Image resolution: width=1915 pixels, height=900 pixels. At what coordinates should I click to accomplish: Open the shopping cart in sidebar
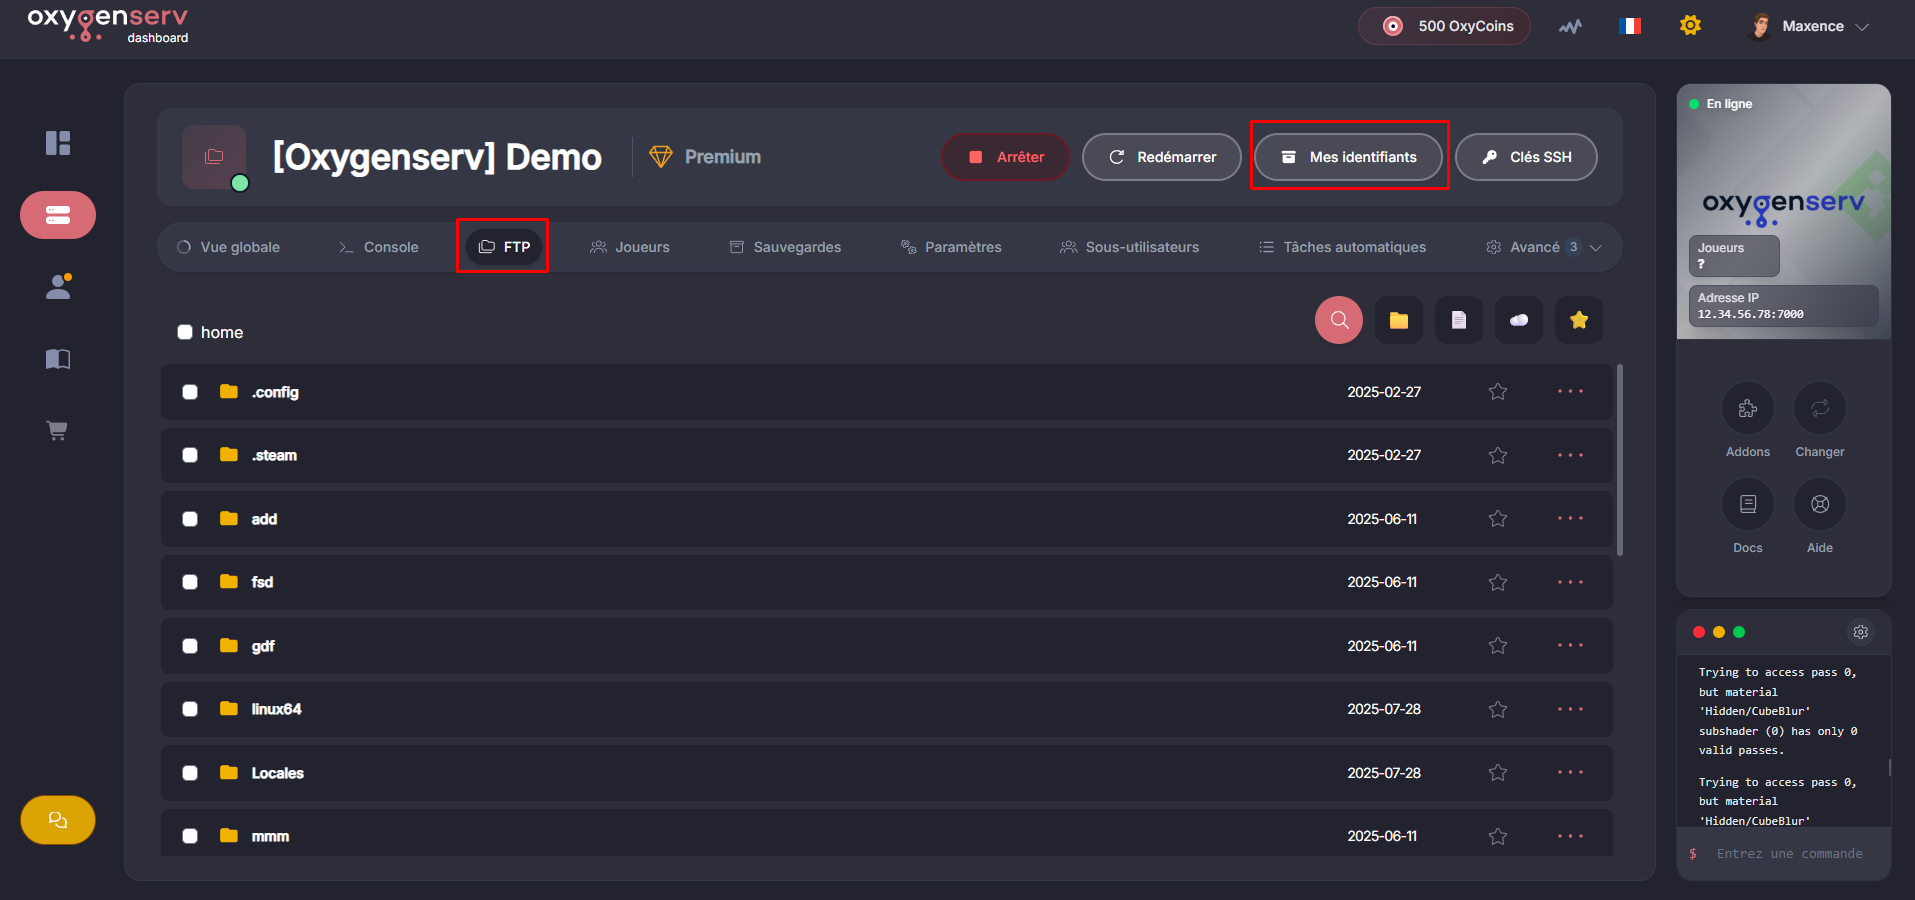click(58, 431)
